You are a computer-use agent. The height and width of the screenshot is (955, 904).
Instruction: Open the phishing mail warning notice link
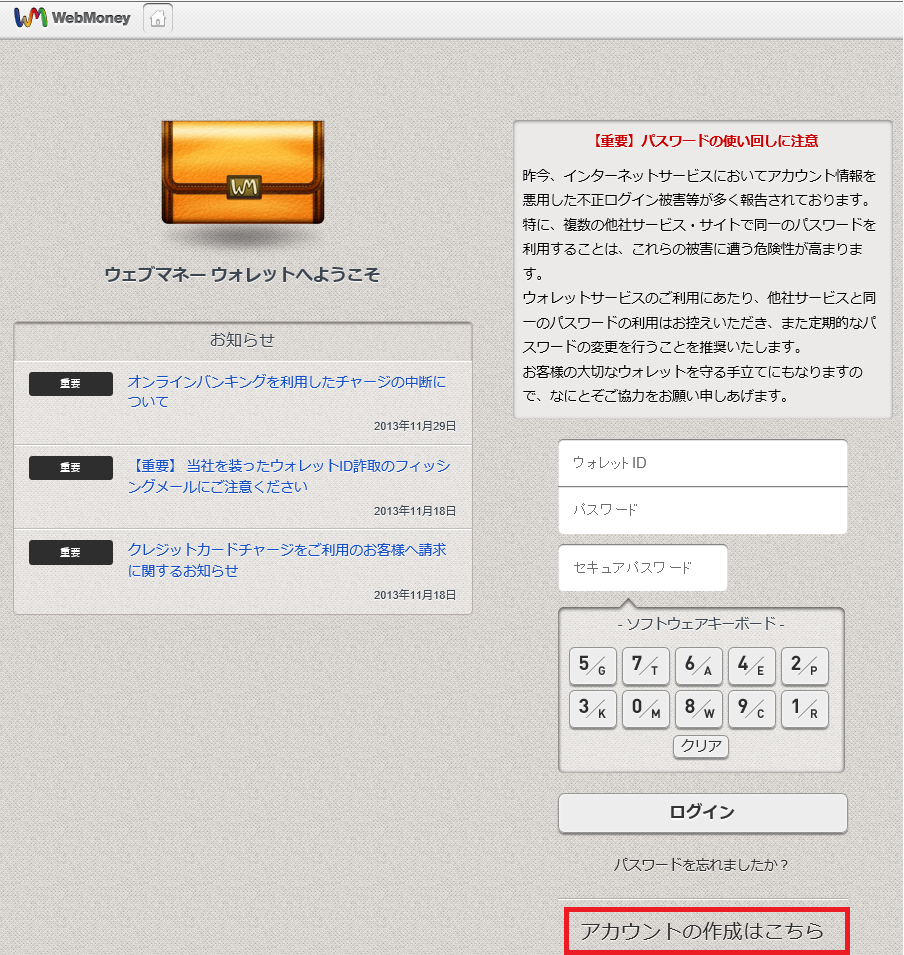click(289, 476)
